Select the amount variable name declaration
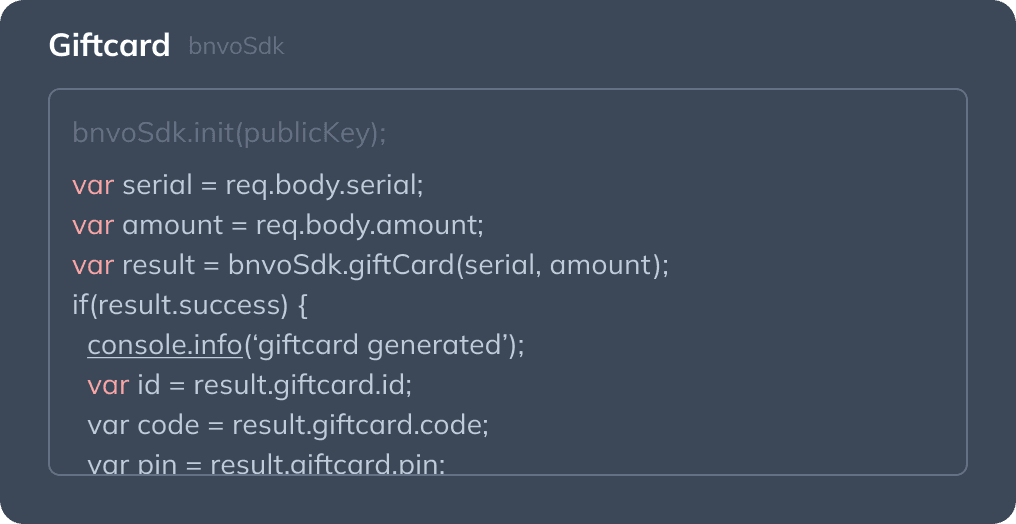Viewport: 1016px width, 524px height. click(172, 225)
